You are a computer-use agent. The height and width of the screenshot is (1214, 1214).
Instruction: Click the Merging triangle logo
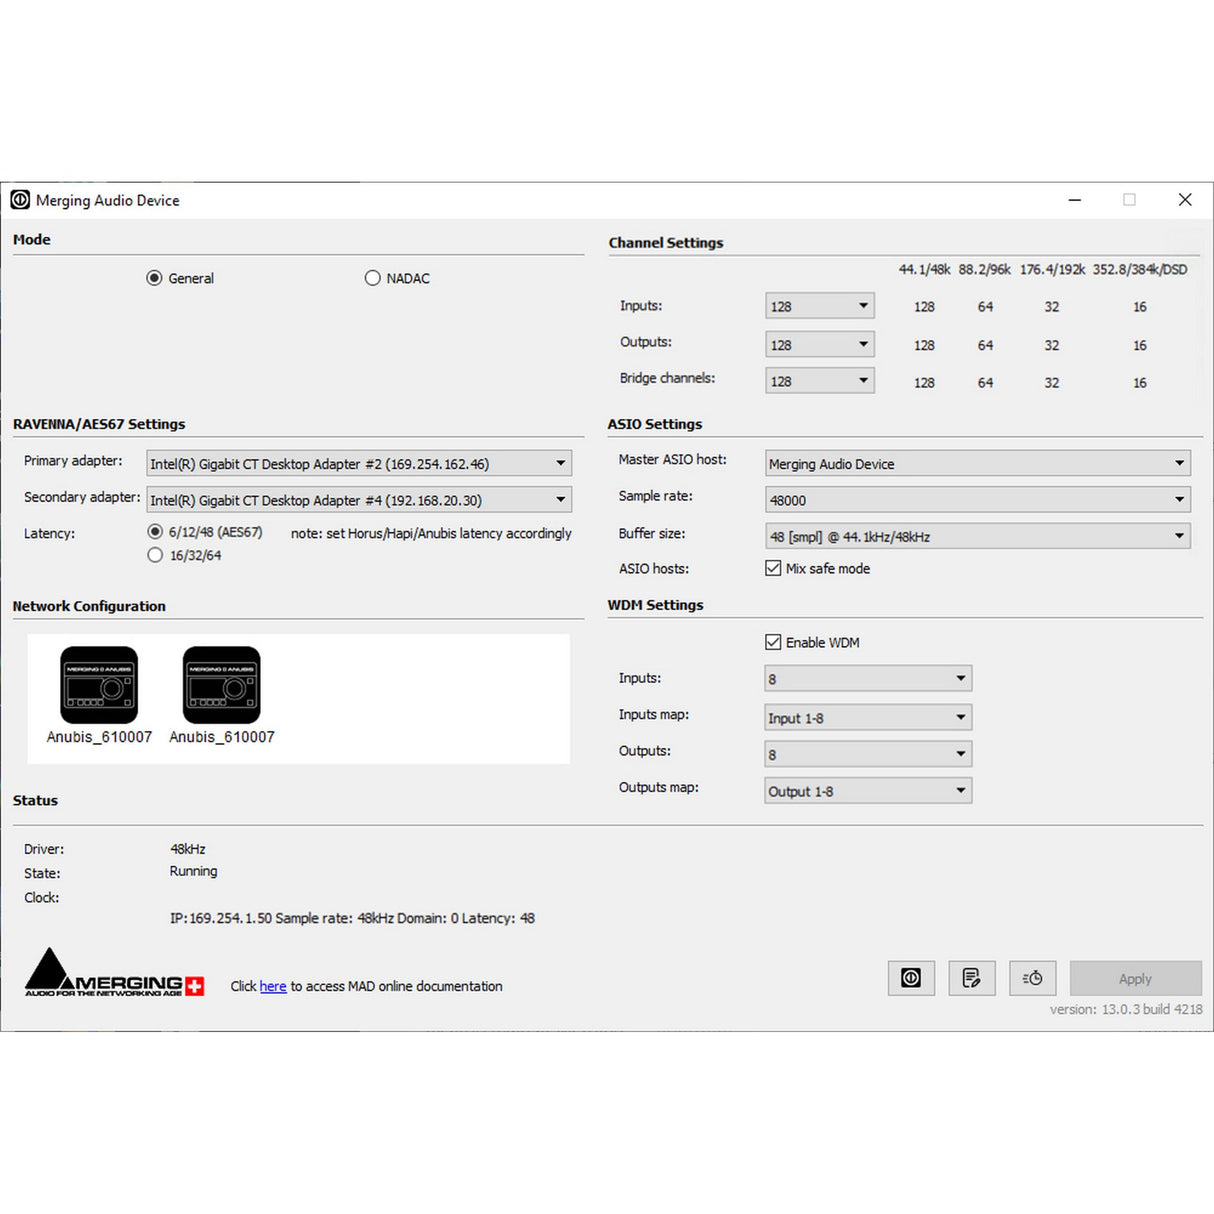click(x=49, y=974)
